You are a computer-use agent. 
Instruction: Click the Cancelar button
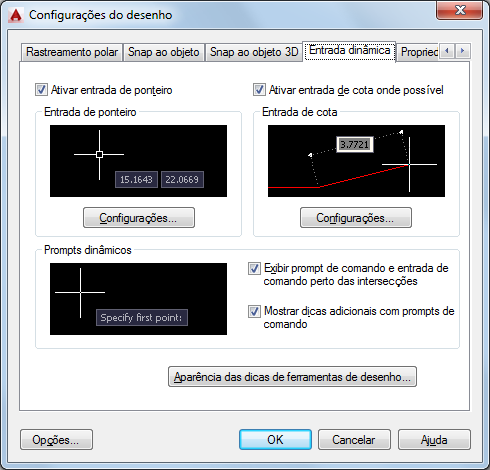click(354, 440)
